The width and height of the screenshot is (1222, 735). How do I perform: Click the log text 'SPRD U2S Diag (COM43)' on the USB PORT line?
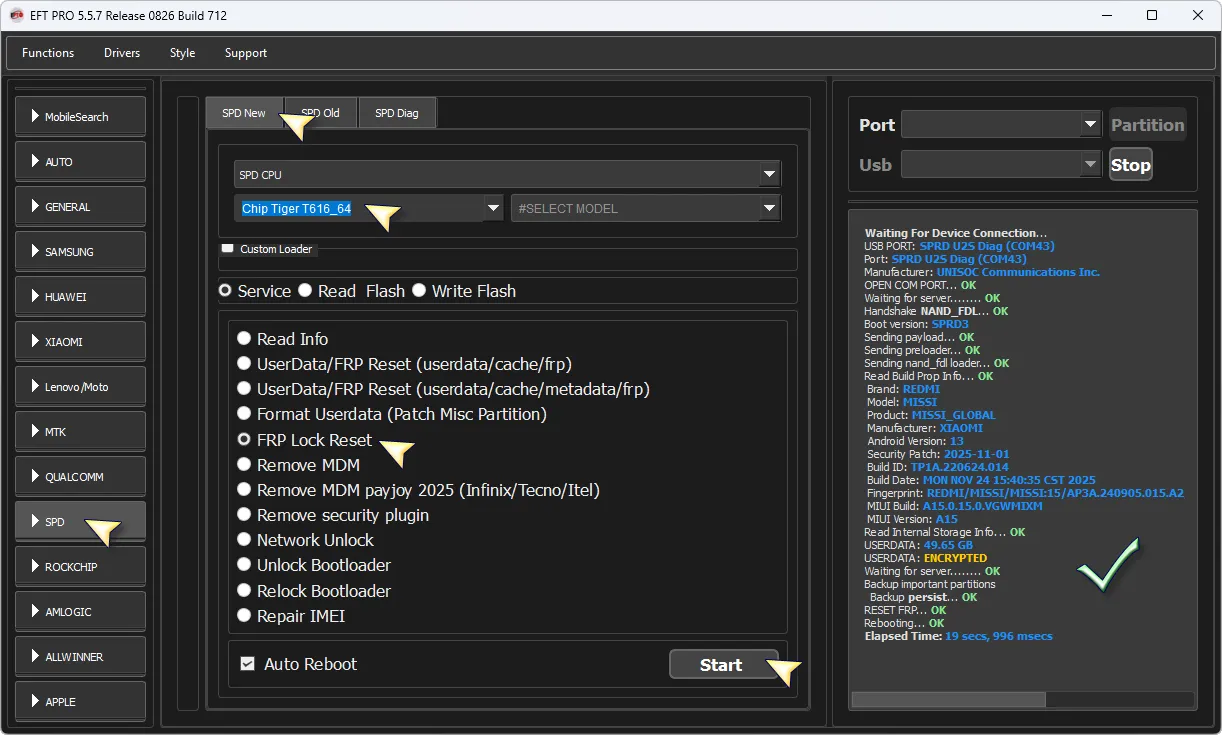pyautogui.click(x=987, y=246)
